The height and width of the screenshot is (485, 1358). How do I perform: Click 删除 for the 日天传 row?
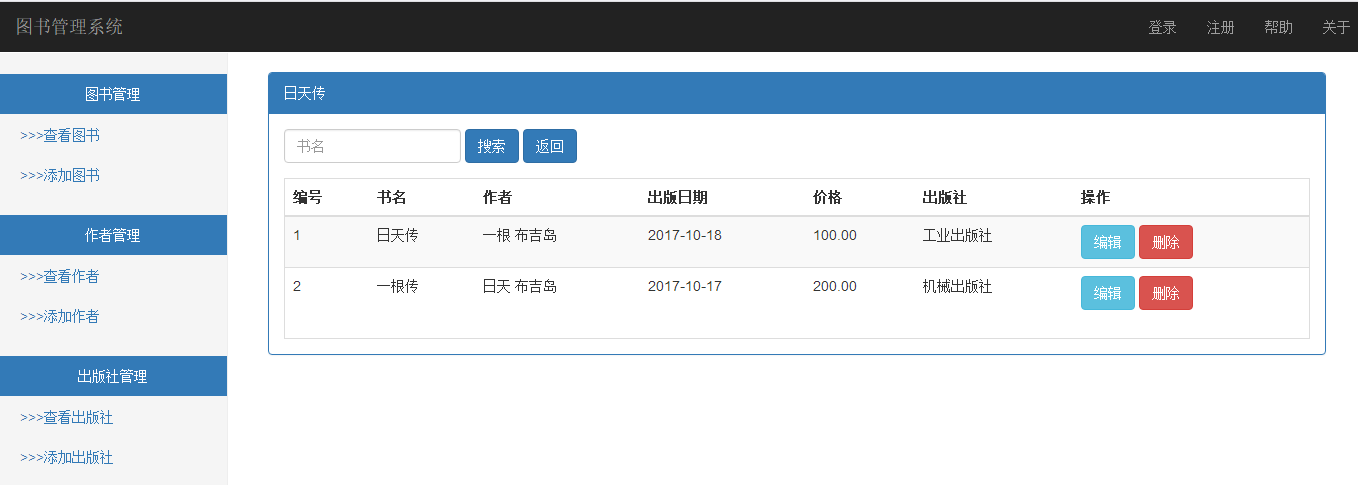[1166, 242]
